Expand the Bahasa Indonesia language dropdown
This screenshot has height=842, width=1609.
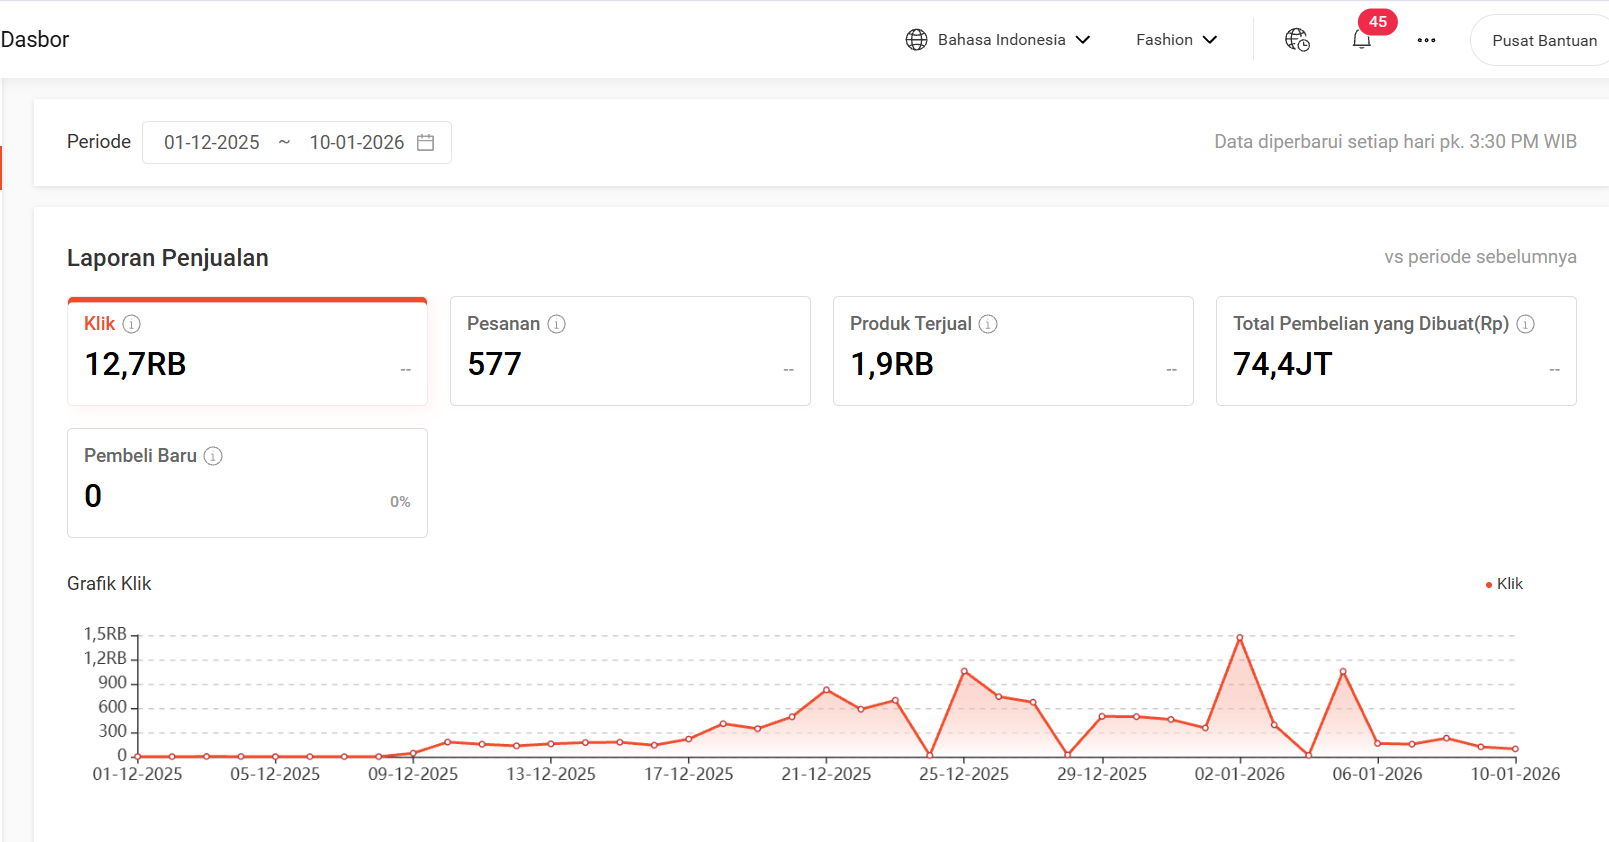pos(997,40)
